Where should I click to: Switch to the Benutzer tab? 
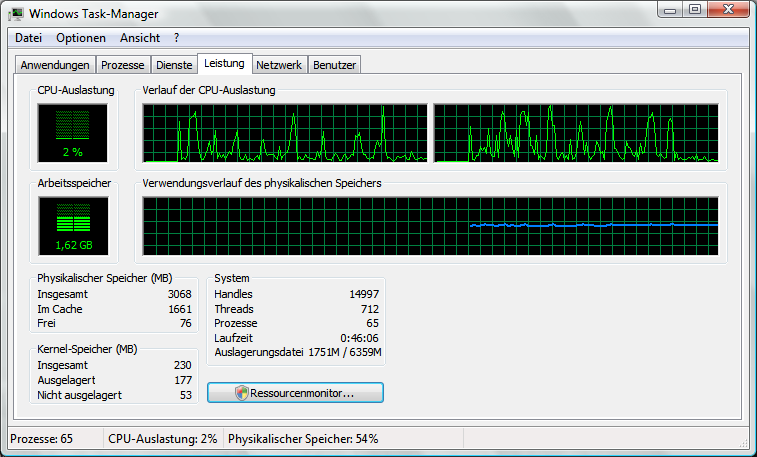coord(335,65)
